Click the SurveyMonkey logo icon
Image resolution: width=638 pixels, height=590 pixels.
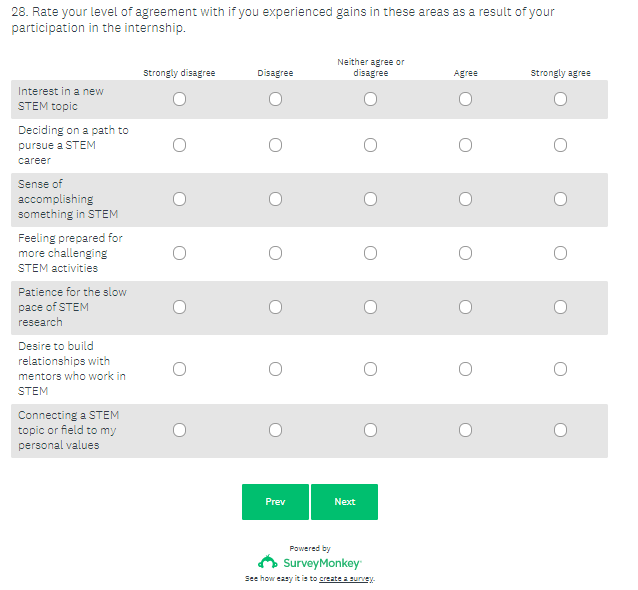click(268, 562)
